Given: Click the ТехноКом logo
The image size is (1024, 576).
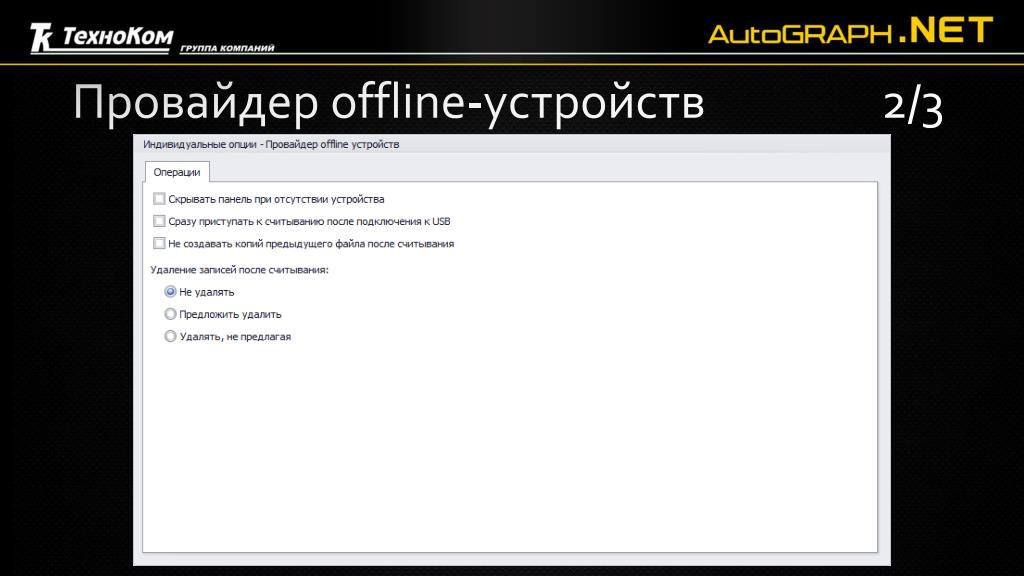Looking at the screenshot, I should [x=152, y=38].
